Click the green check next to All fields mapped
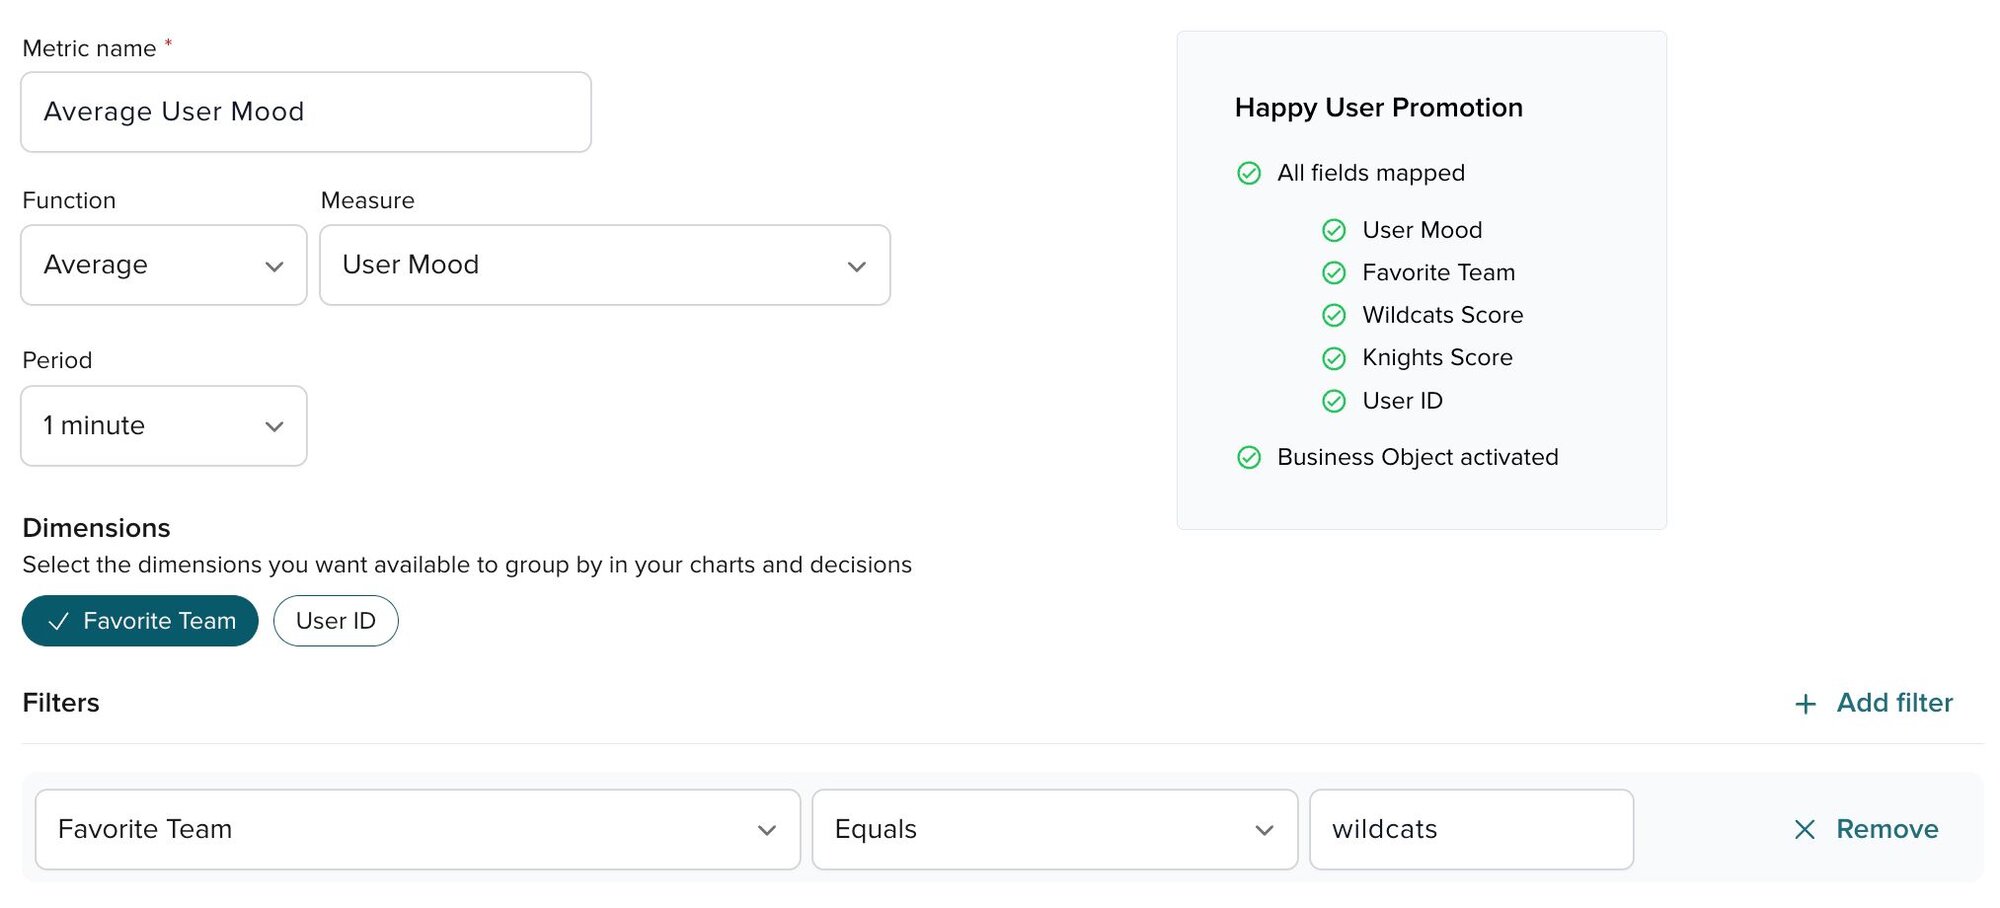This screenshot has width=2000, height=908. [1249, 174]
